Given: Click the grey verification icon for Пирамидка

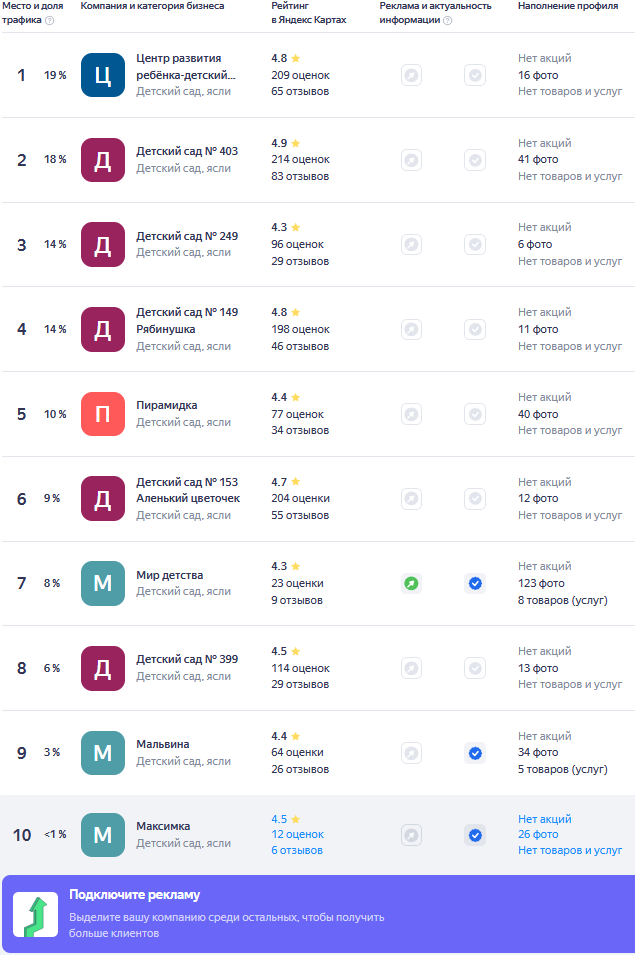Looking at the screenshot, I should pyautogui.click(x=475, y=414).
